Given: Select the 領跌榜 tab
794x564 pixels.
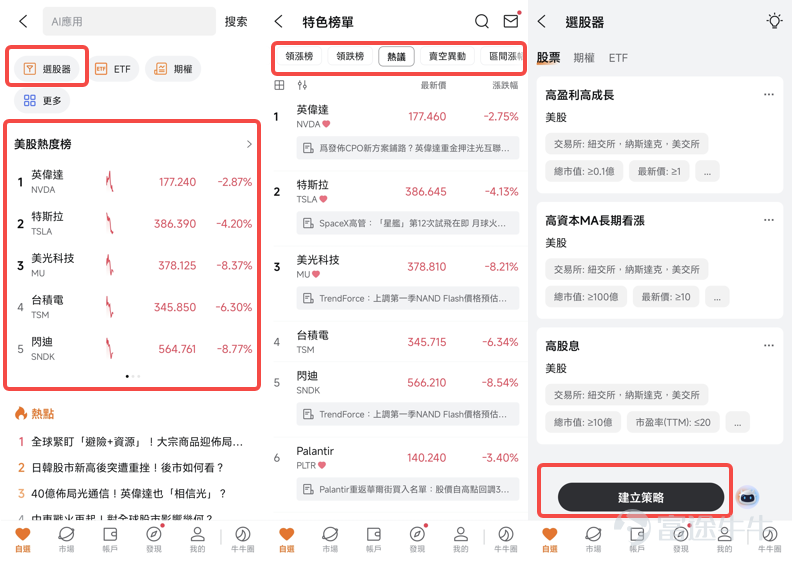Looking at the screenshot, I should [x=350, y=56].
